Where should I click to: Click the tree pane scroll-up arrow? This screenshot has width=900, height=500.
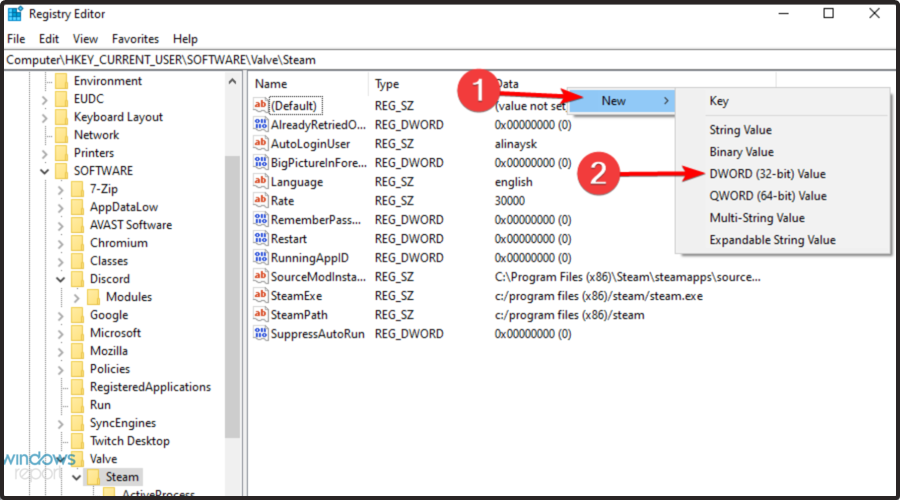[232, 82]
